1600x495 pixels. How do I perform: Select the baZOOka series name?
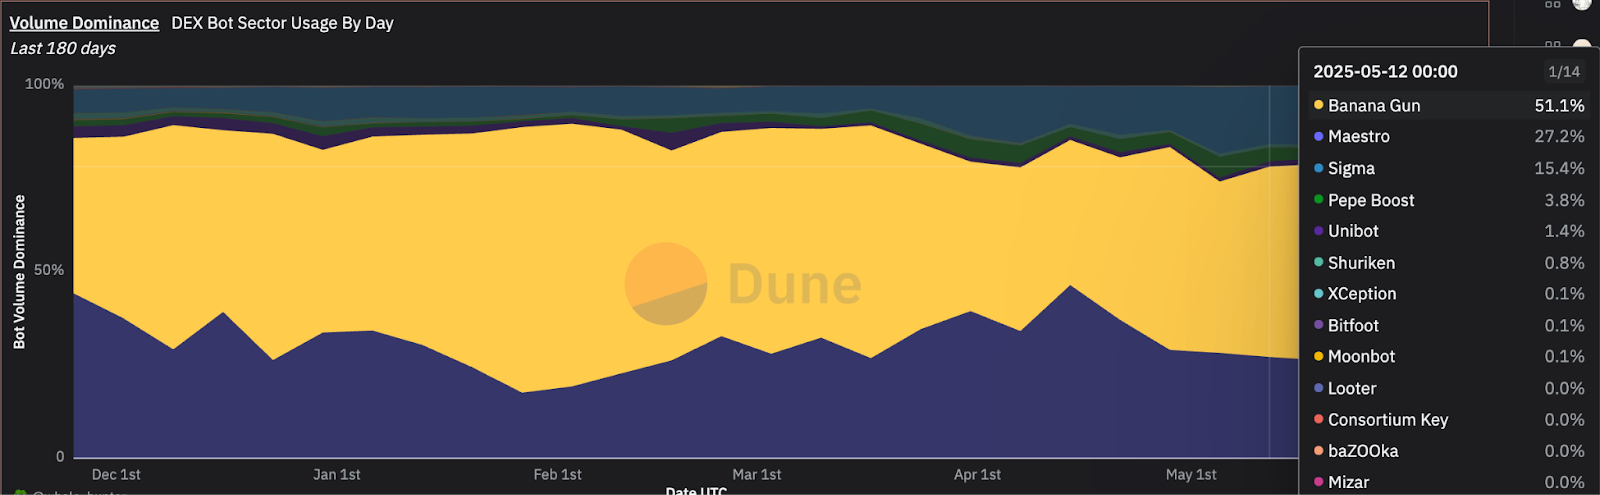1363,451
